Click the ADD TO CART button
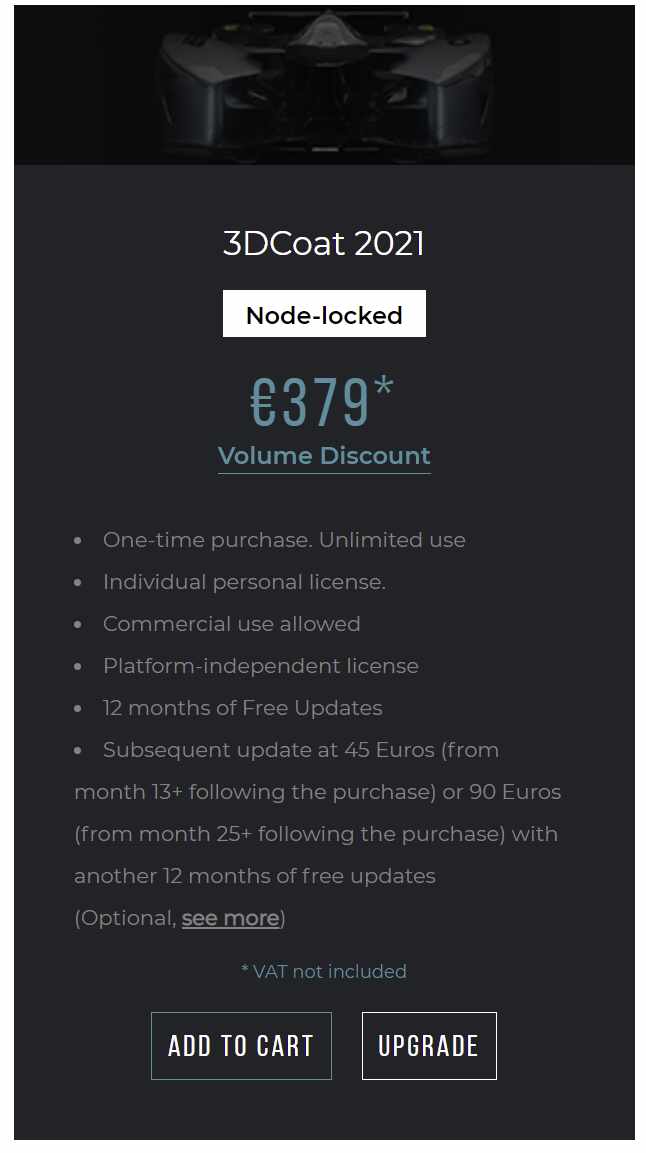 point(241,1046)
